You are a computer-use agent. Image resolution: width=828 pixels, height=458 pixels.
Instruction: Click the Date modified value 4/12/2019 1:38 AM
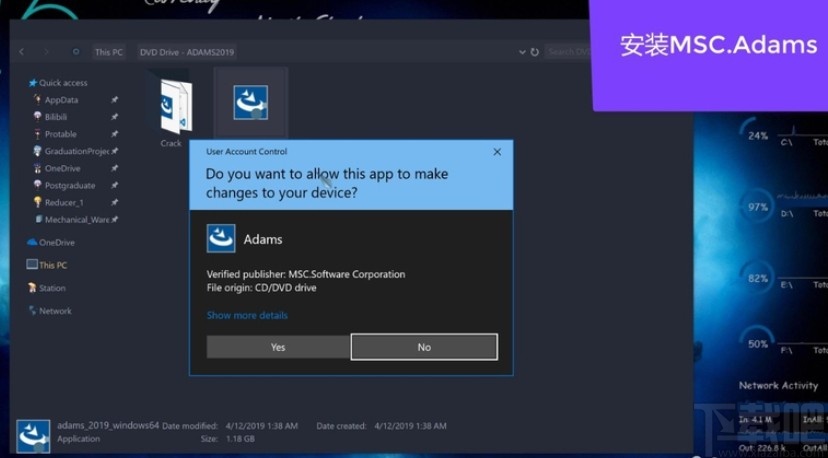pyautogui.click(x=261, y=426)
